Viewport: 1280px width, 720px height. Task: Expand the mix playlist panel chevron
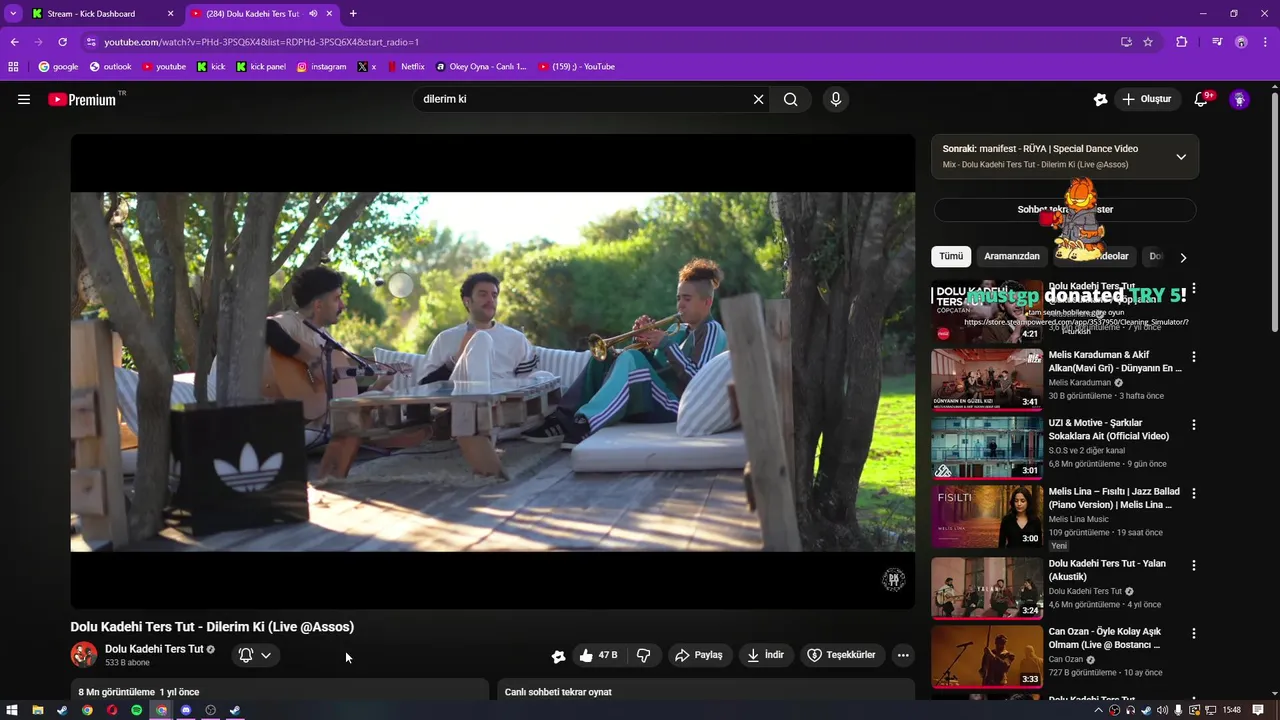click(x=1181, y=157)
